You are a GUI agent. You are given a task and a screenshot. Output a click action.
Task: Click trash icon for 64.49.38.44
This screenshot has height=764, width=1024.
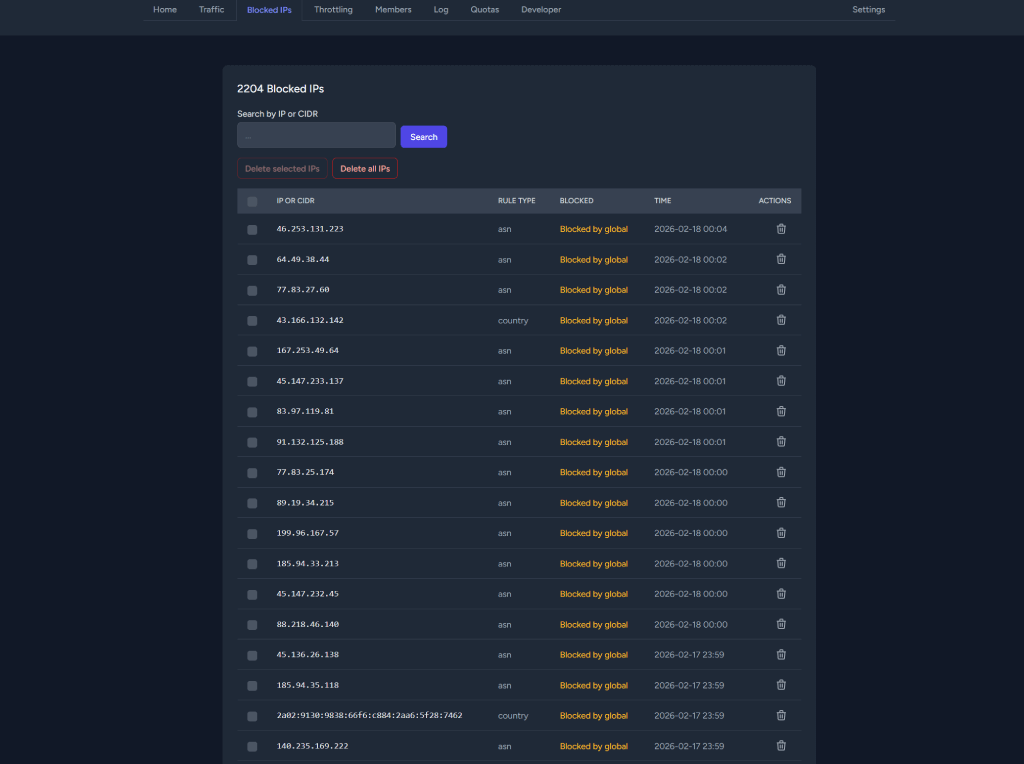point(781,259)
